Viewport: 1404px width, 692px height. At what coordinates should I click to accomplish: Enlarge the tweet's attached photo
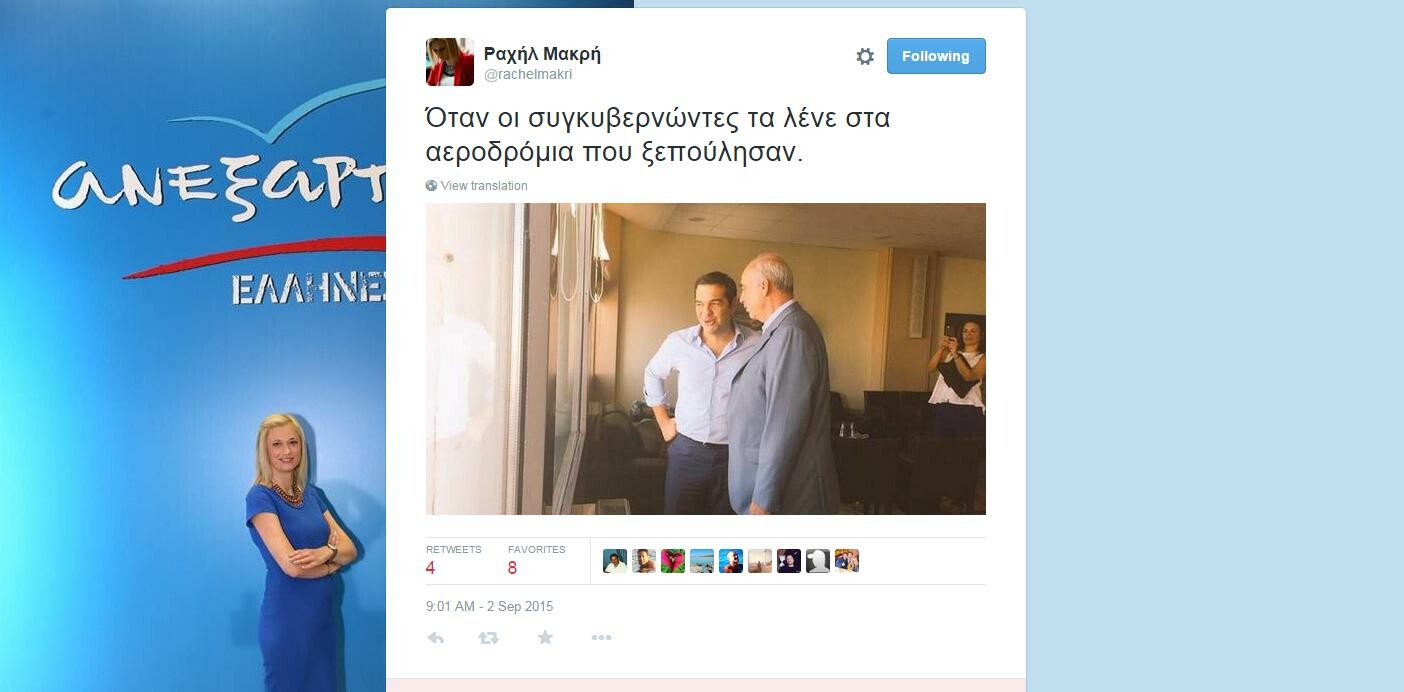[x=706, y=359]
